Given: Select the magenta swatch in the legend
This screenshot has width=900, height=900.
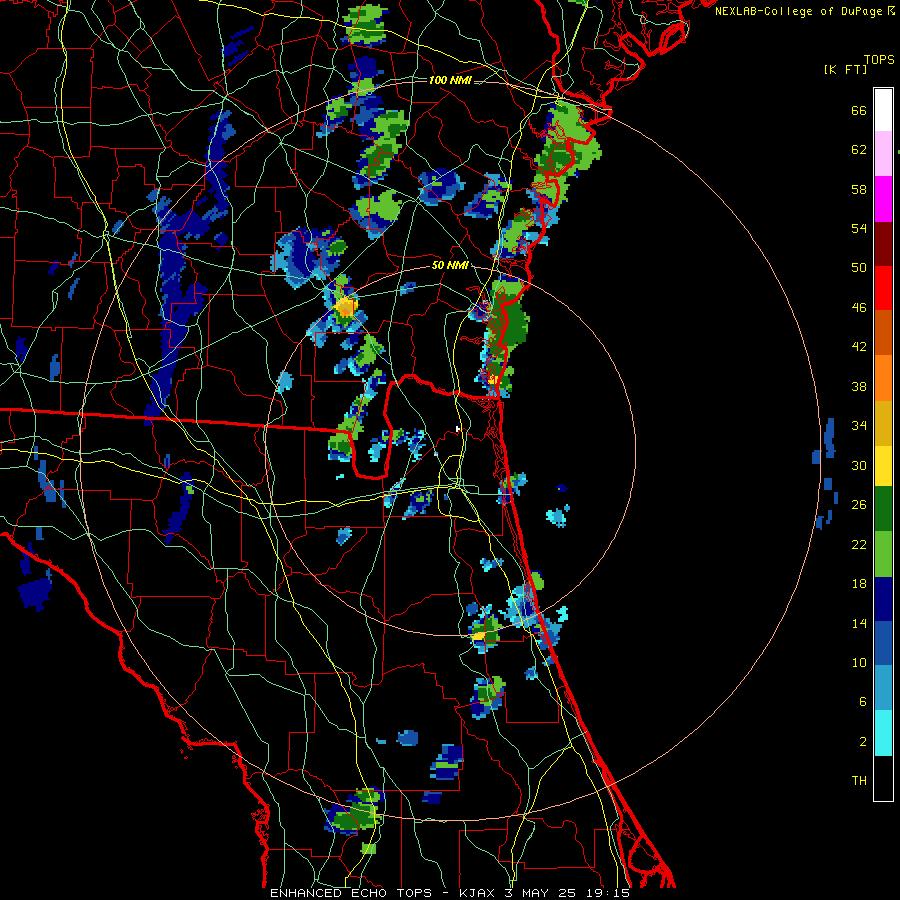Looking at the screenshot, I should 883,199.
